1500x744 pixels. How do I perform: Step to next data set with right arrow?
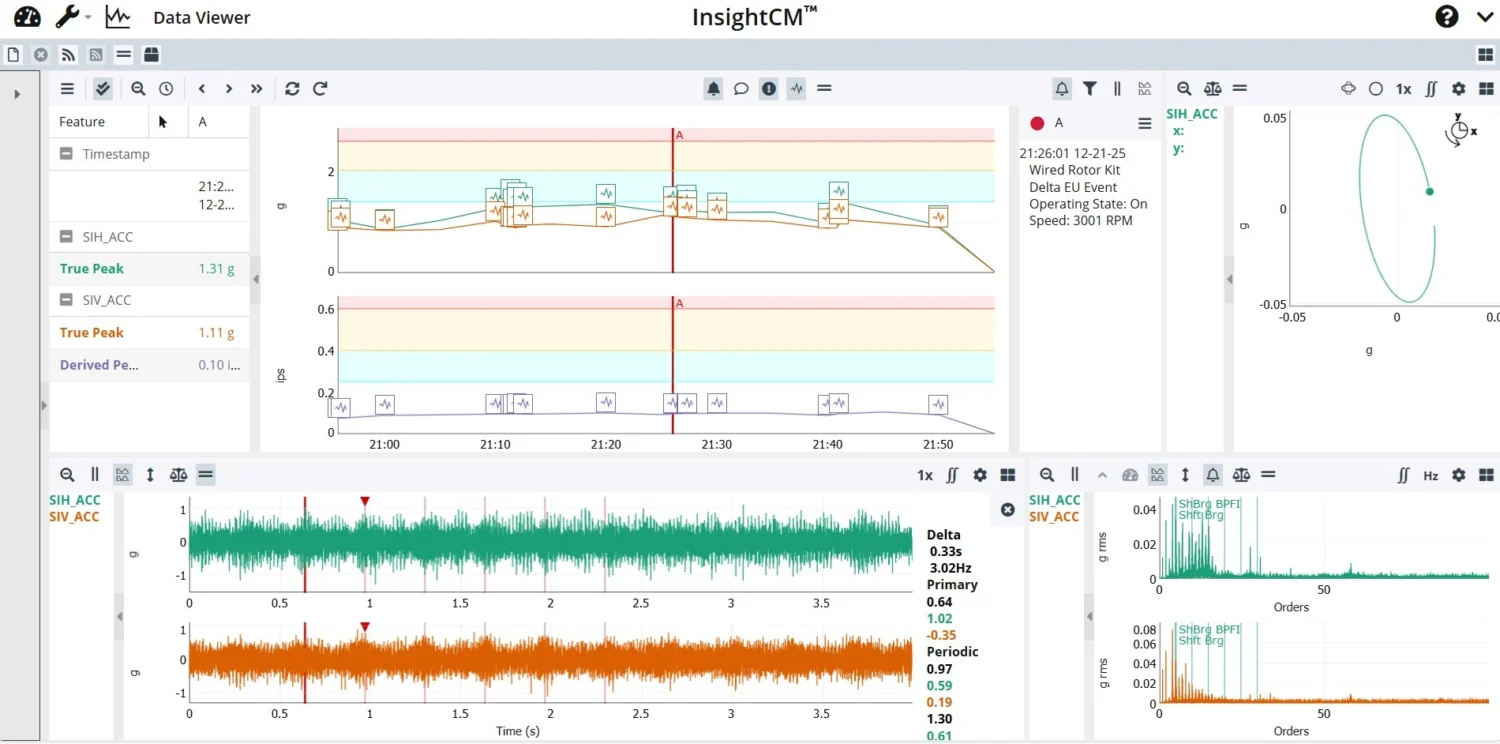point(229,89)
